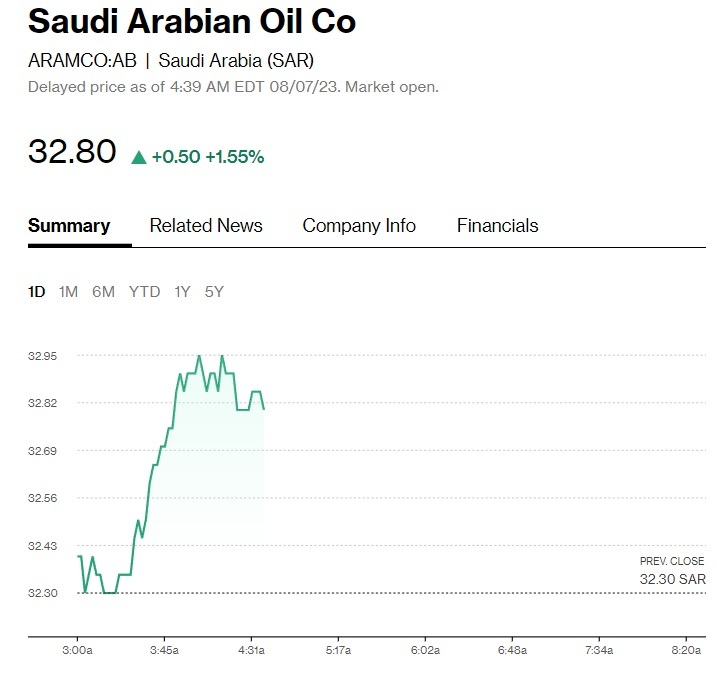Click the green up-triangle price change icon
Viewport: 717px width, 697px height.
click(139, 157)
